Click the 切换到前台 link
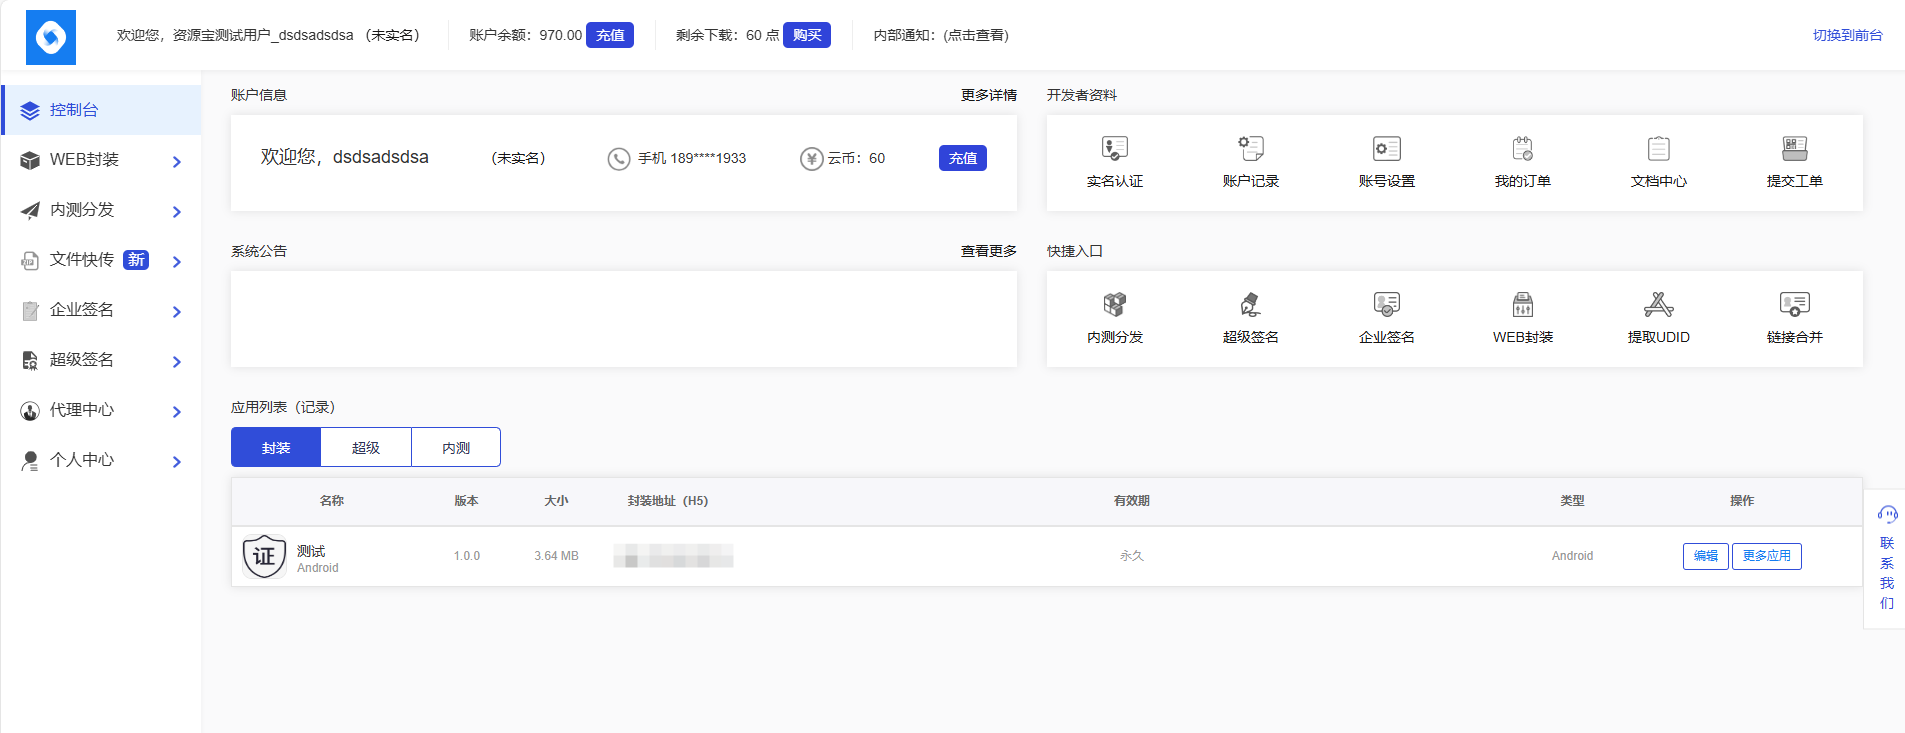The image size is (1905, 733). point(1848,35)
